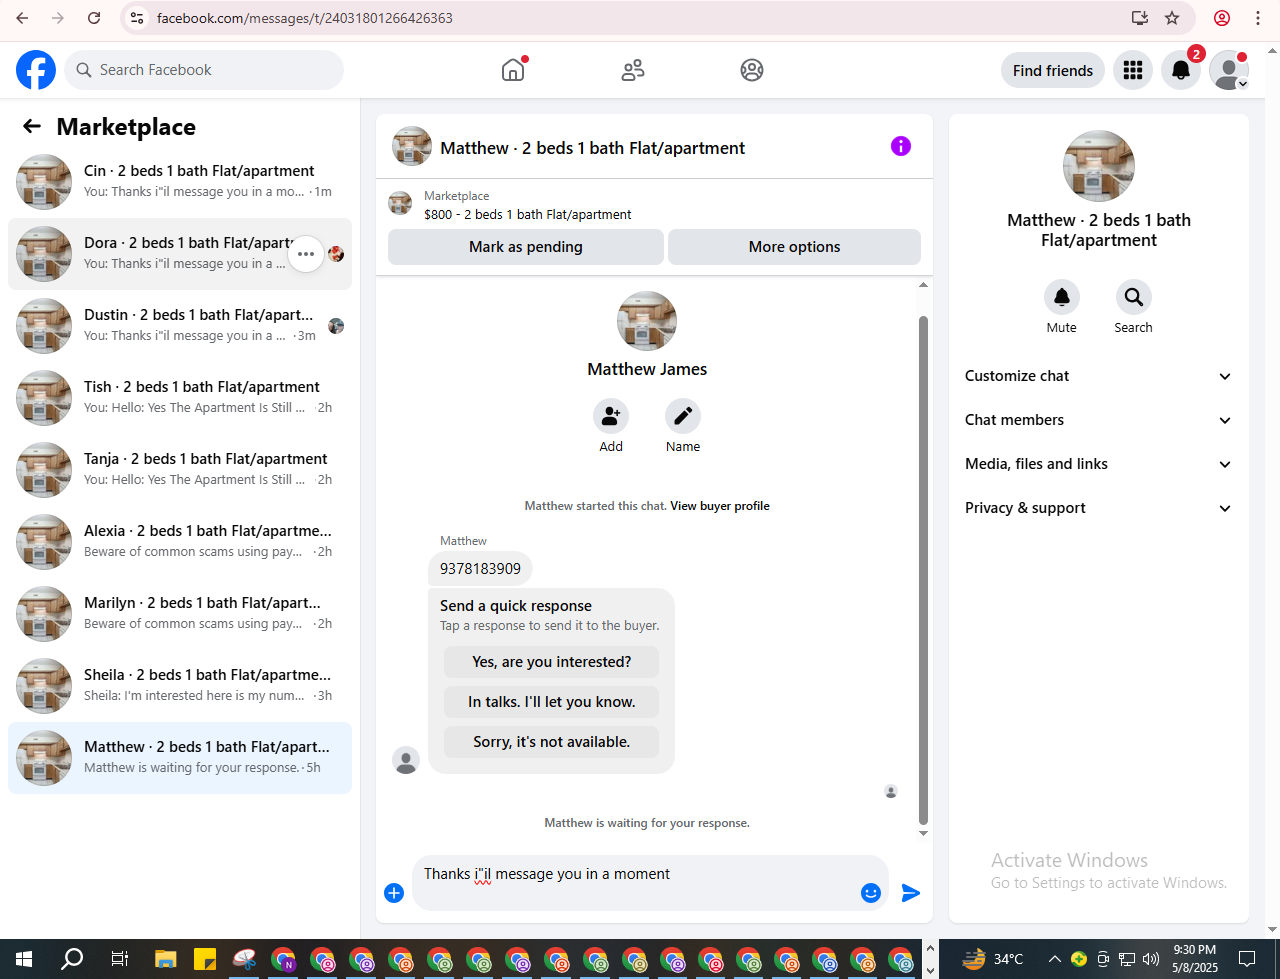Expand Privacy & support section
Screen dimensions: 1280x979
1099,508
